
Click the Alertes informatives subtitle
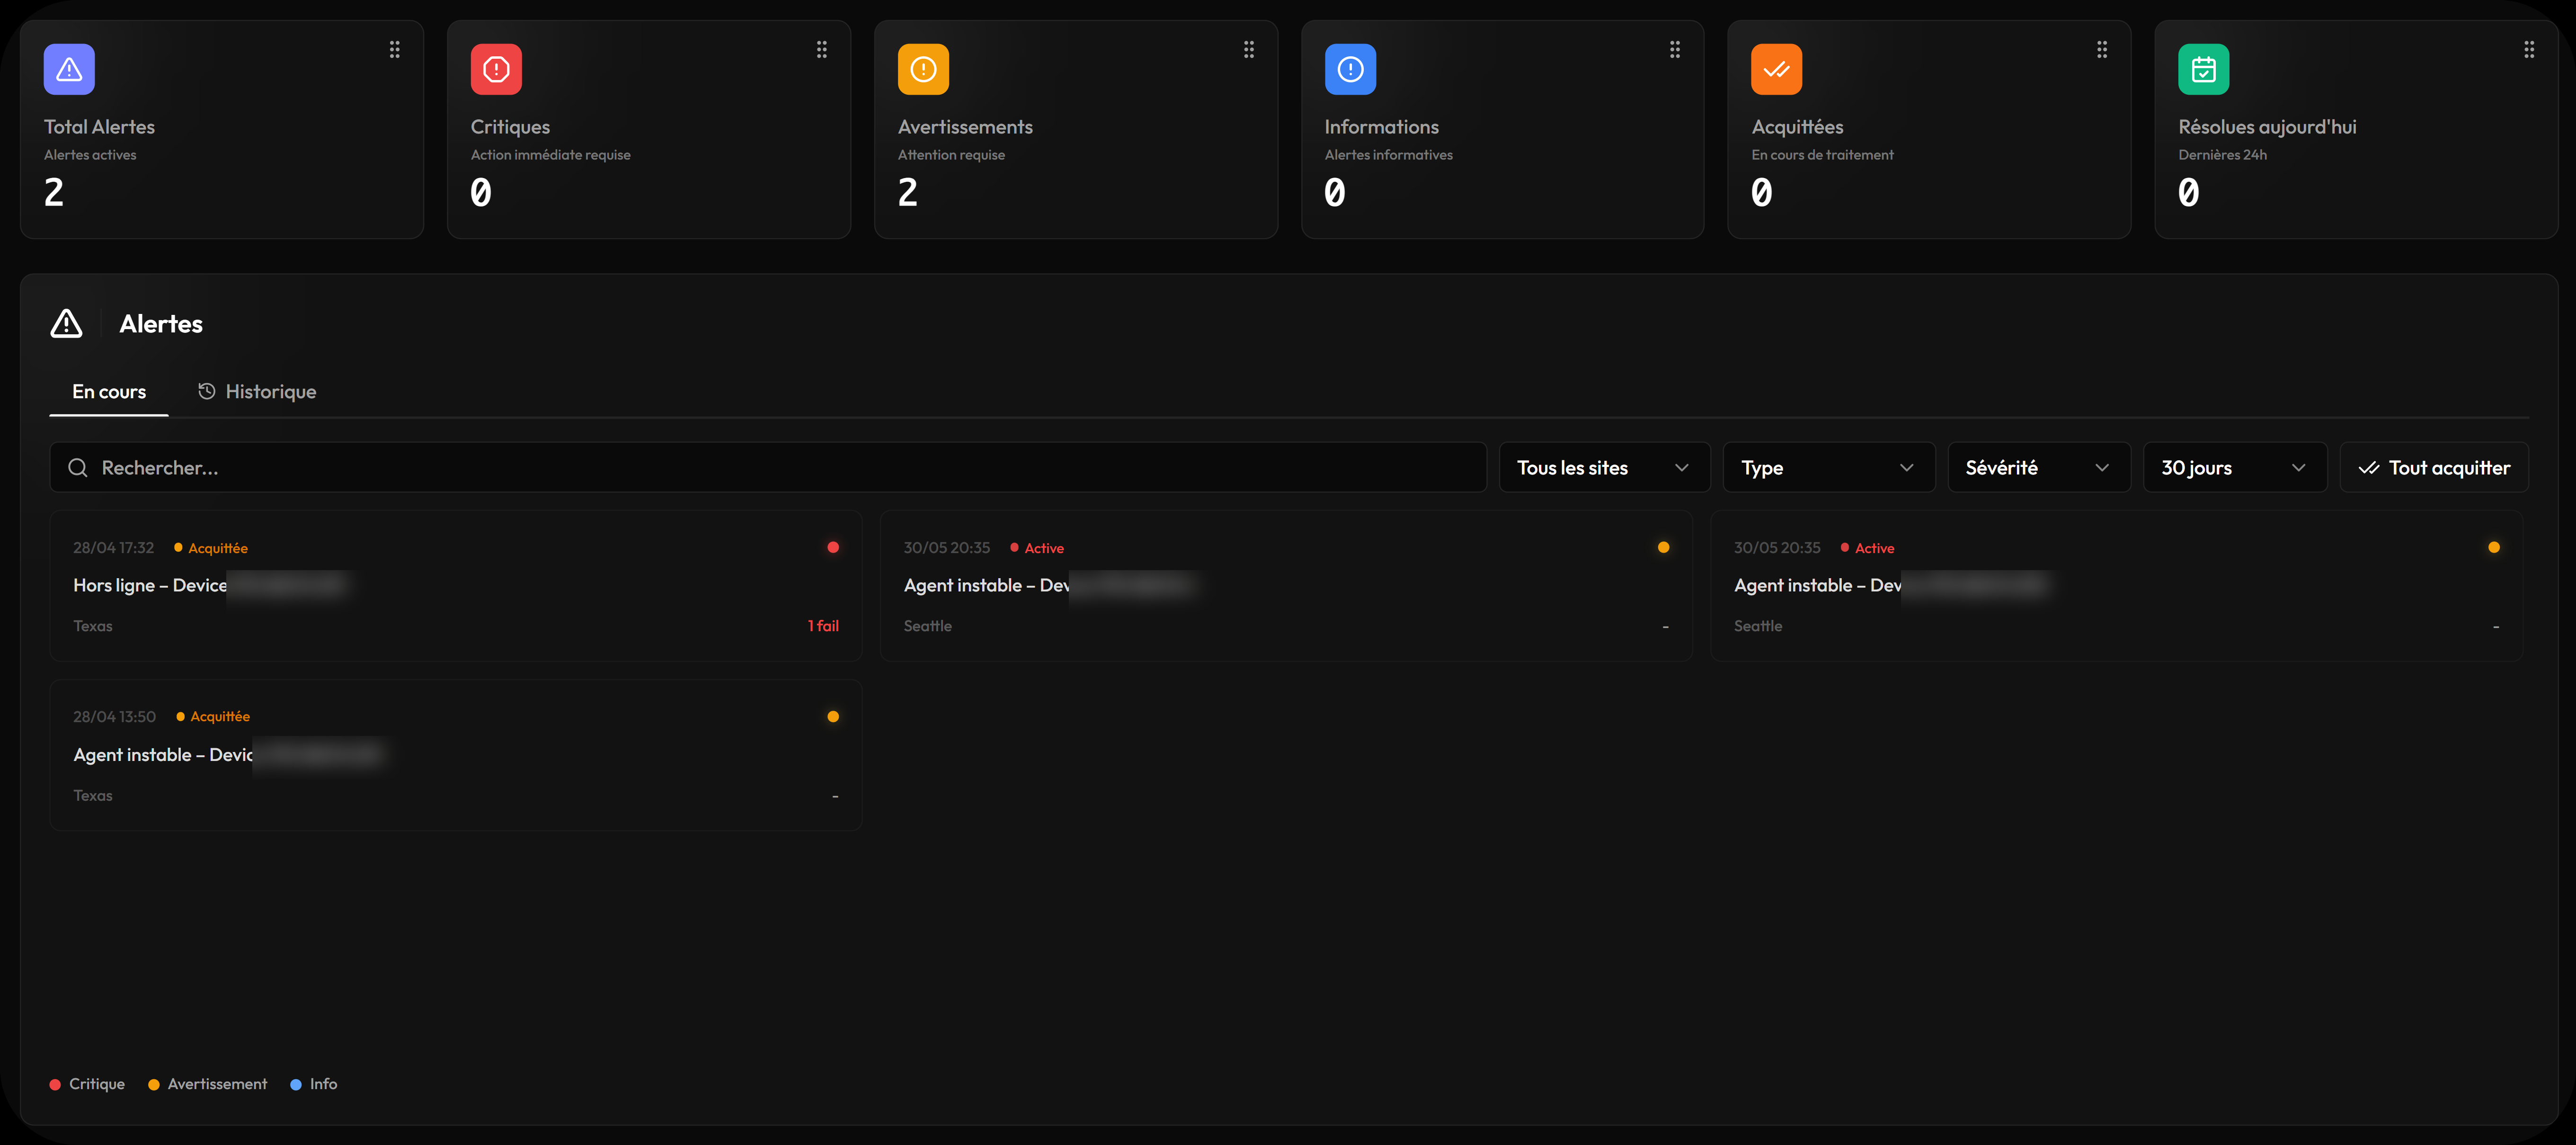click(1388, 155)
